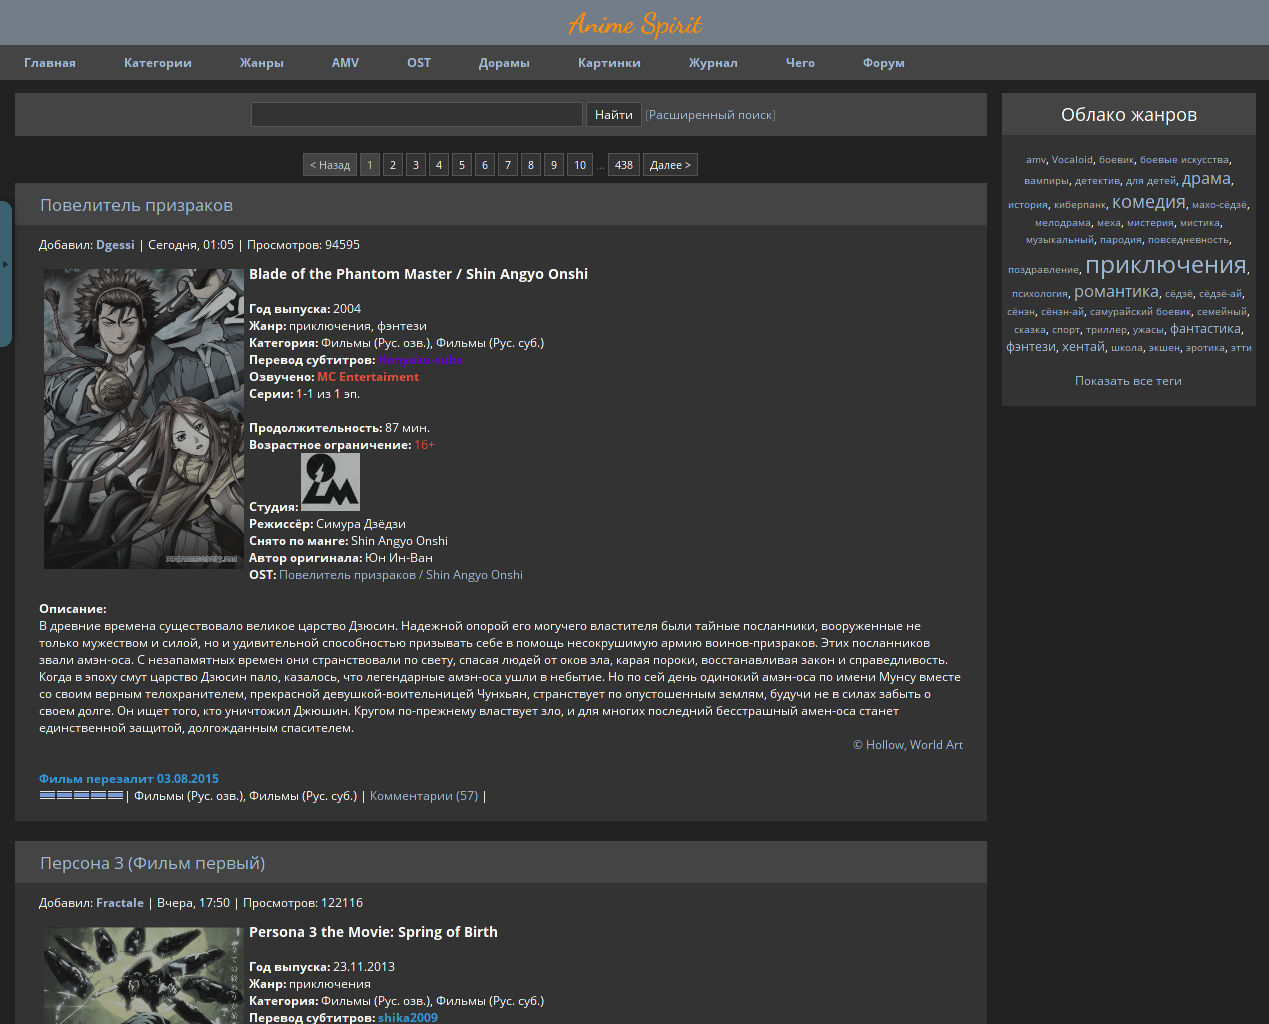Go to the Форум section
The width and height of the screenshot is (1269, 1024).
(883, 63)
